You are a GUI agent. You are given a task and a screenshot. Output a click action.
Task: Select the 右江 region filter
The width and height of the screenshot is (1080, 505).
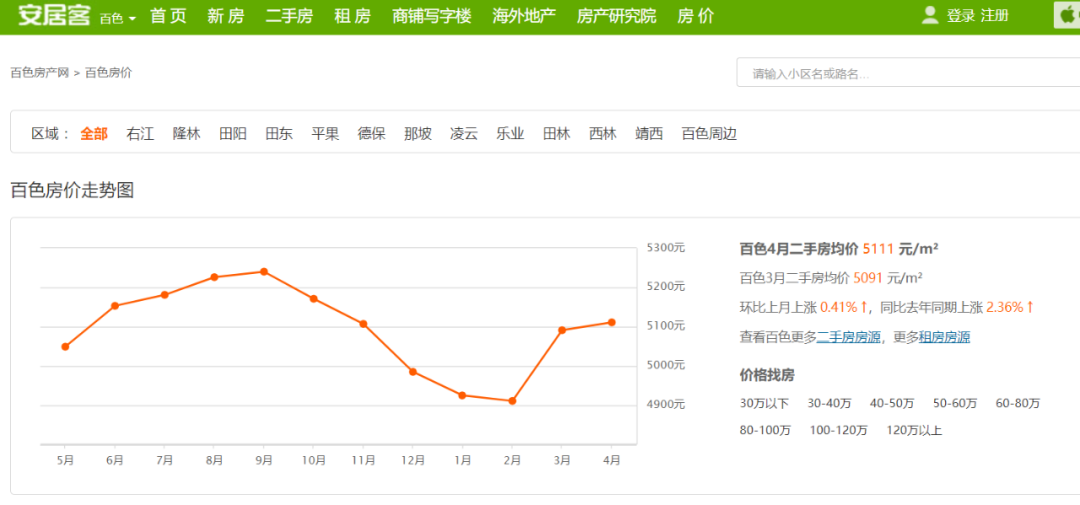pyautogui.click(x=140, y=134)
